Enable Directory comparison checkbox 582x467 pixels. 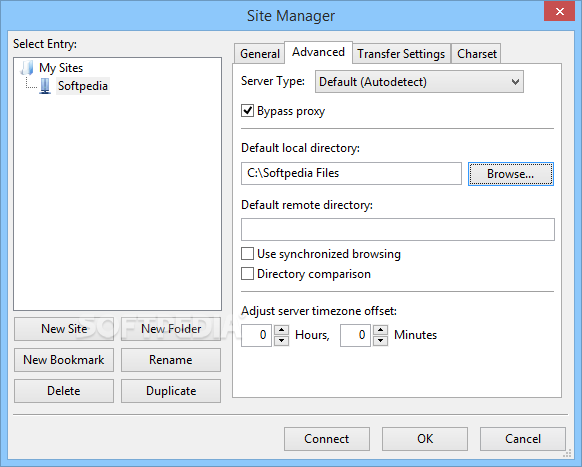247,274
